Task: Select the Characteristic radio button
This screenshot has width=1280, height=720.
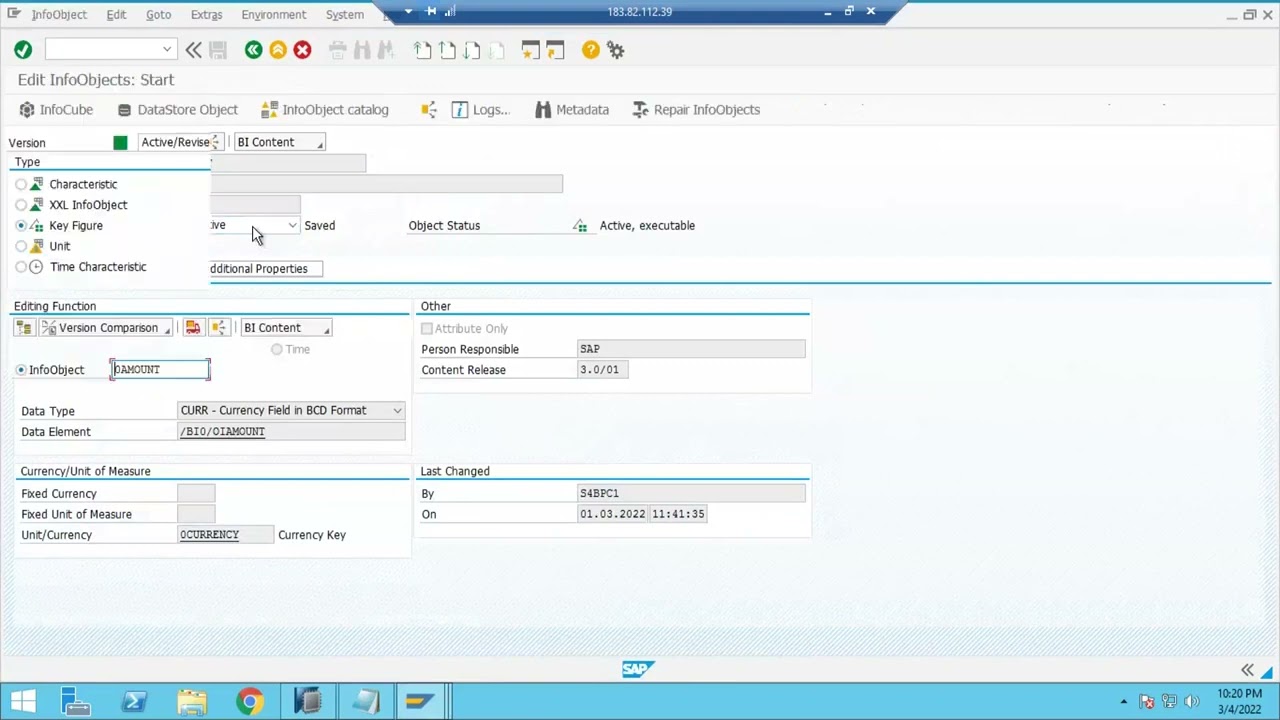Action: [21, 185]
